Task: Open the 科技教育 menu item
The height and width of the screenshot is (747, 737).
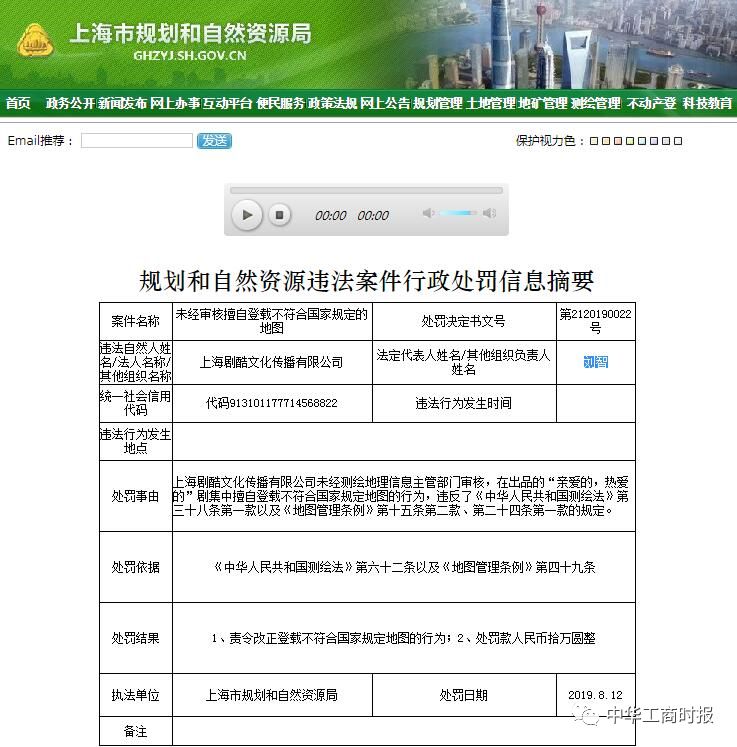Action: [x=707, y=103]
